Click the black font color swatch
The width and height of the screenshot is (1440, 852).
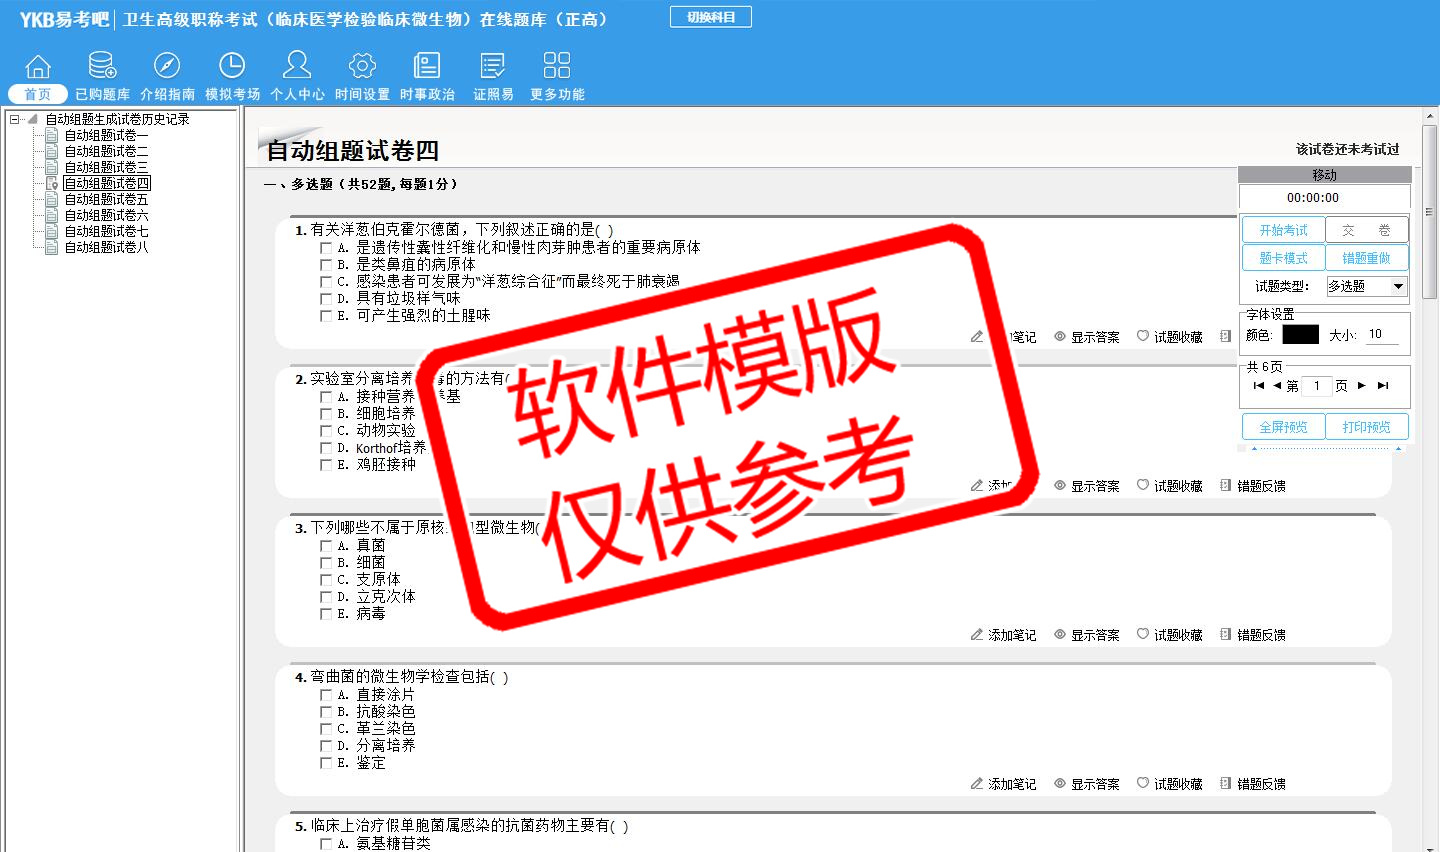(1300, 335)
